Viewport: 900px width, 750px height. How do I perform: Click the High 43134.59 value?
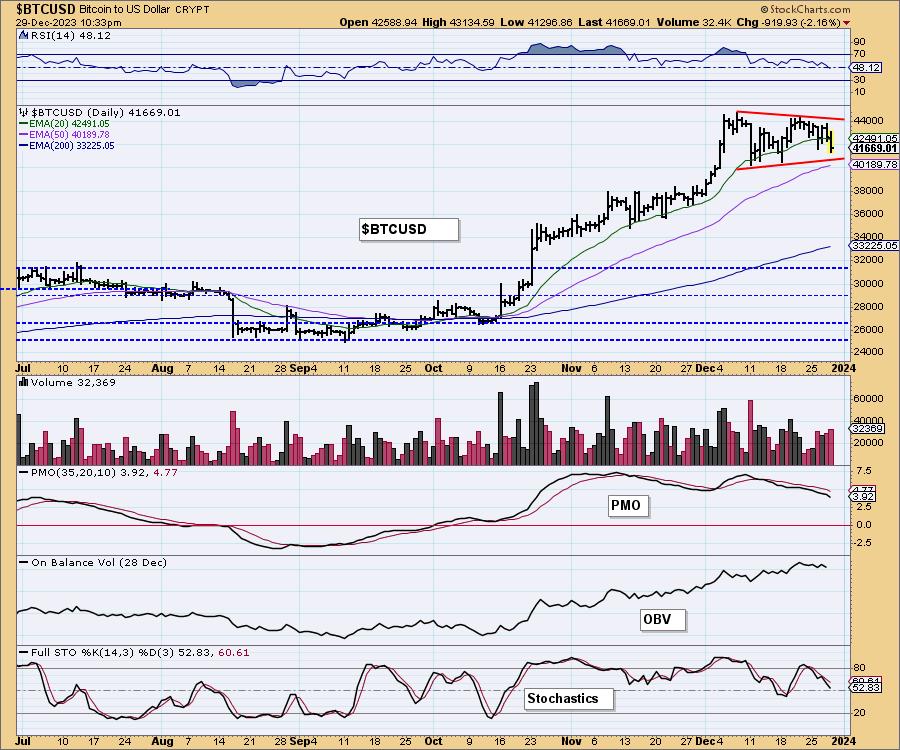coord(459,22)
